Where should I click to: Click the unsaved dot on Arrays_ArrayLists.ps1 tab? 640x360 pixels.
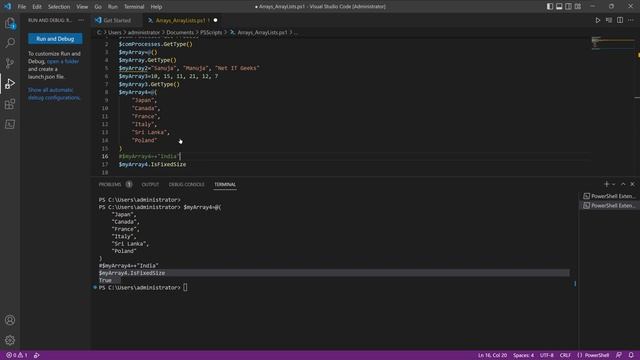(x=215, y=20)
